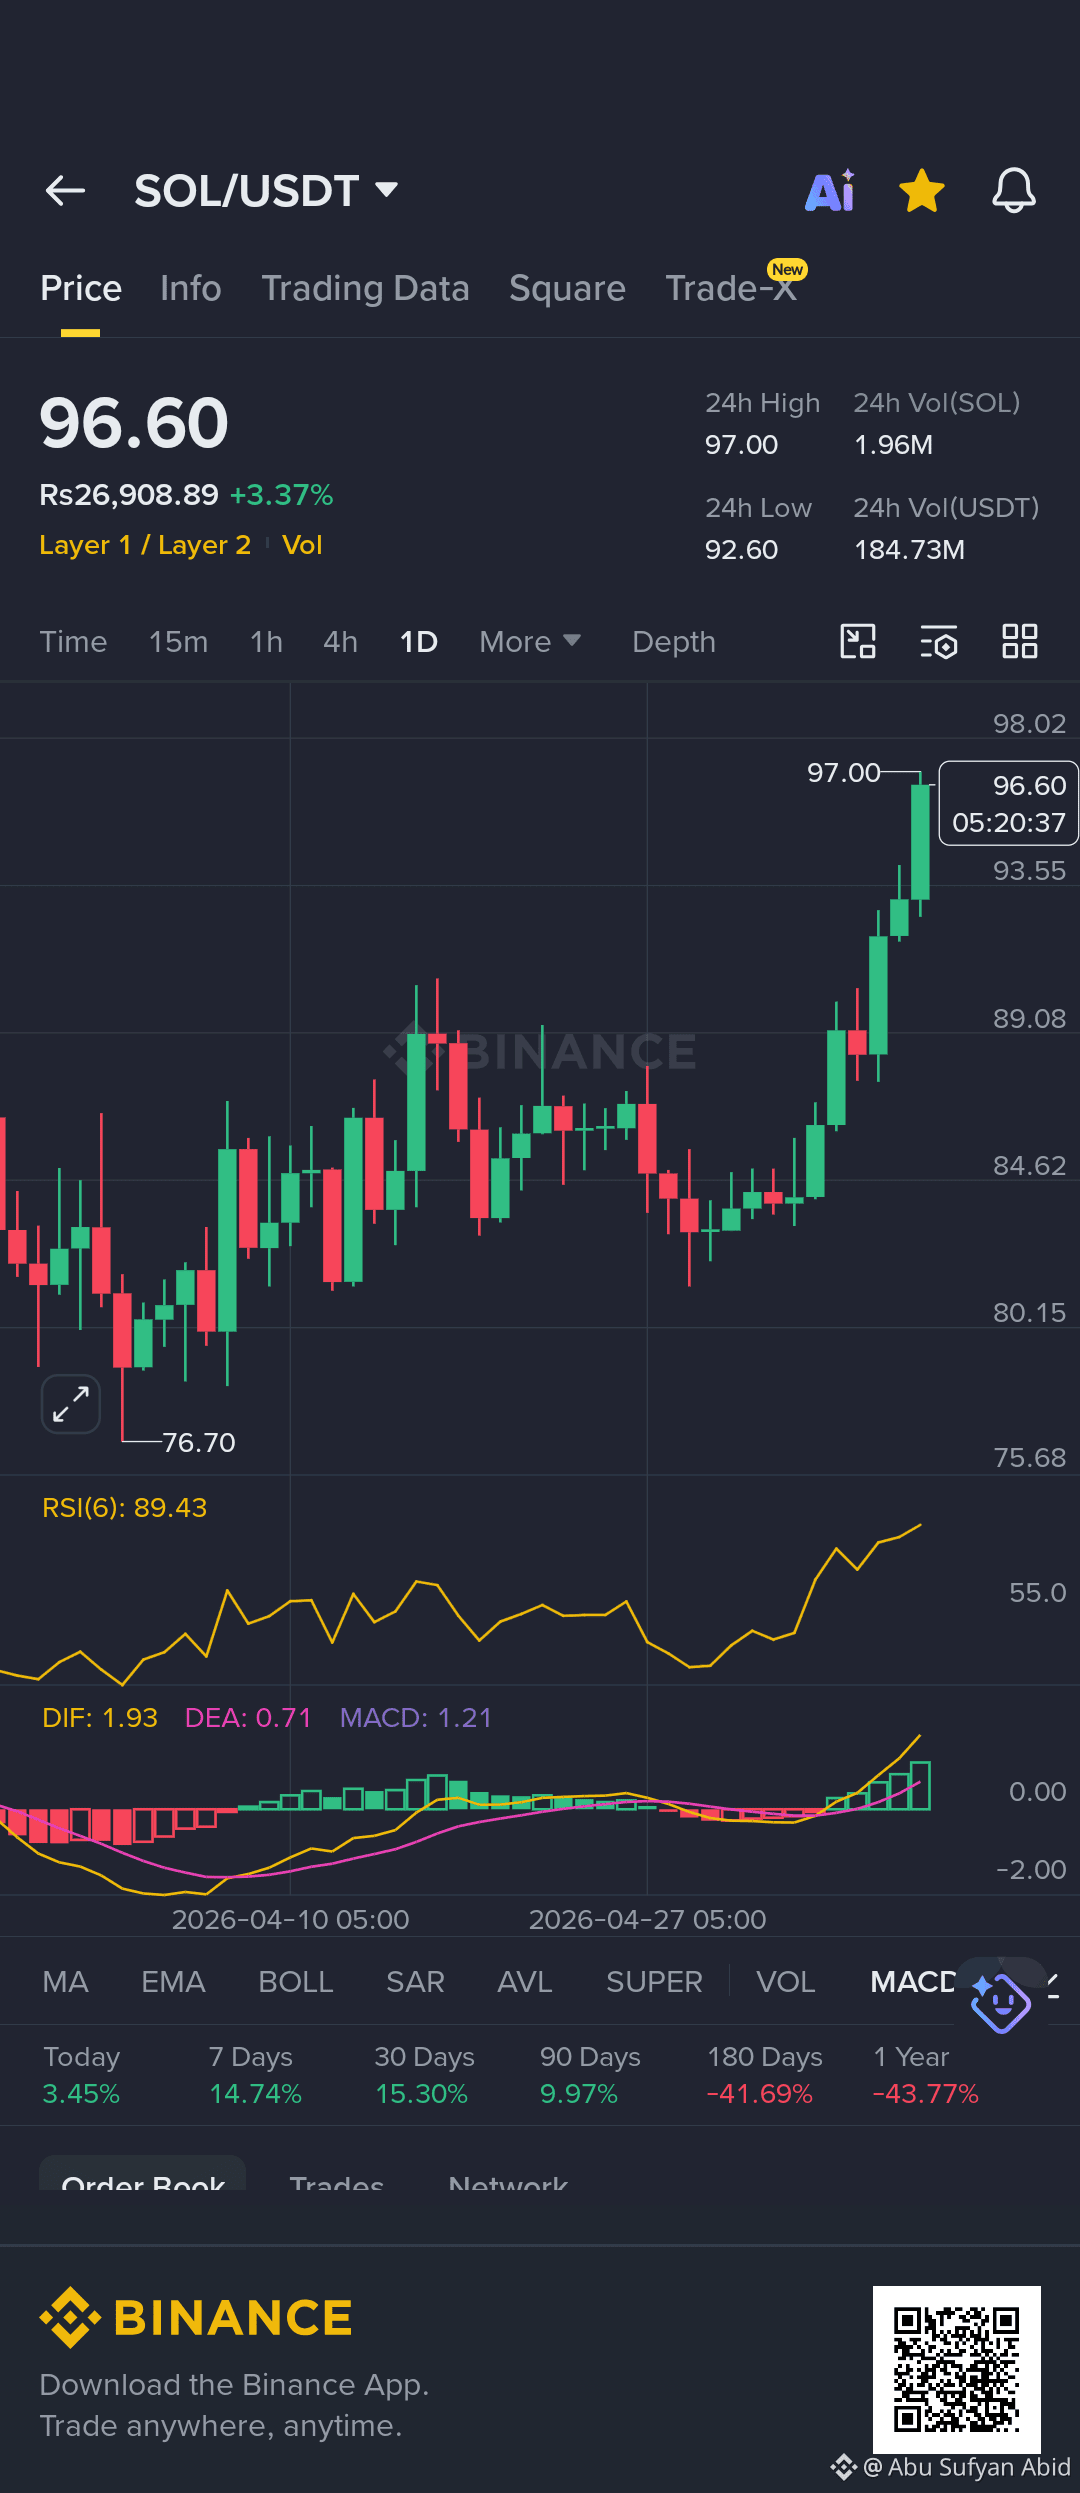Image resolution: width=1080 pixels, height=2493 pixels.
Task: Tap the MACD: 1.21 label
Action: tap(416, 1717)
